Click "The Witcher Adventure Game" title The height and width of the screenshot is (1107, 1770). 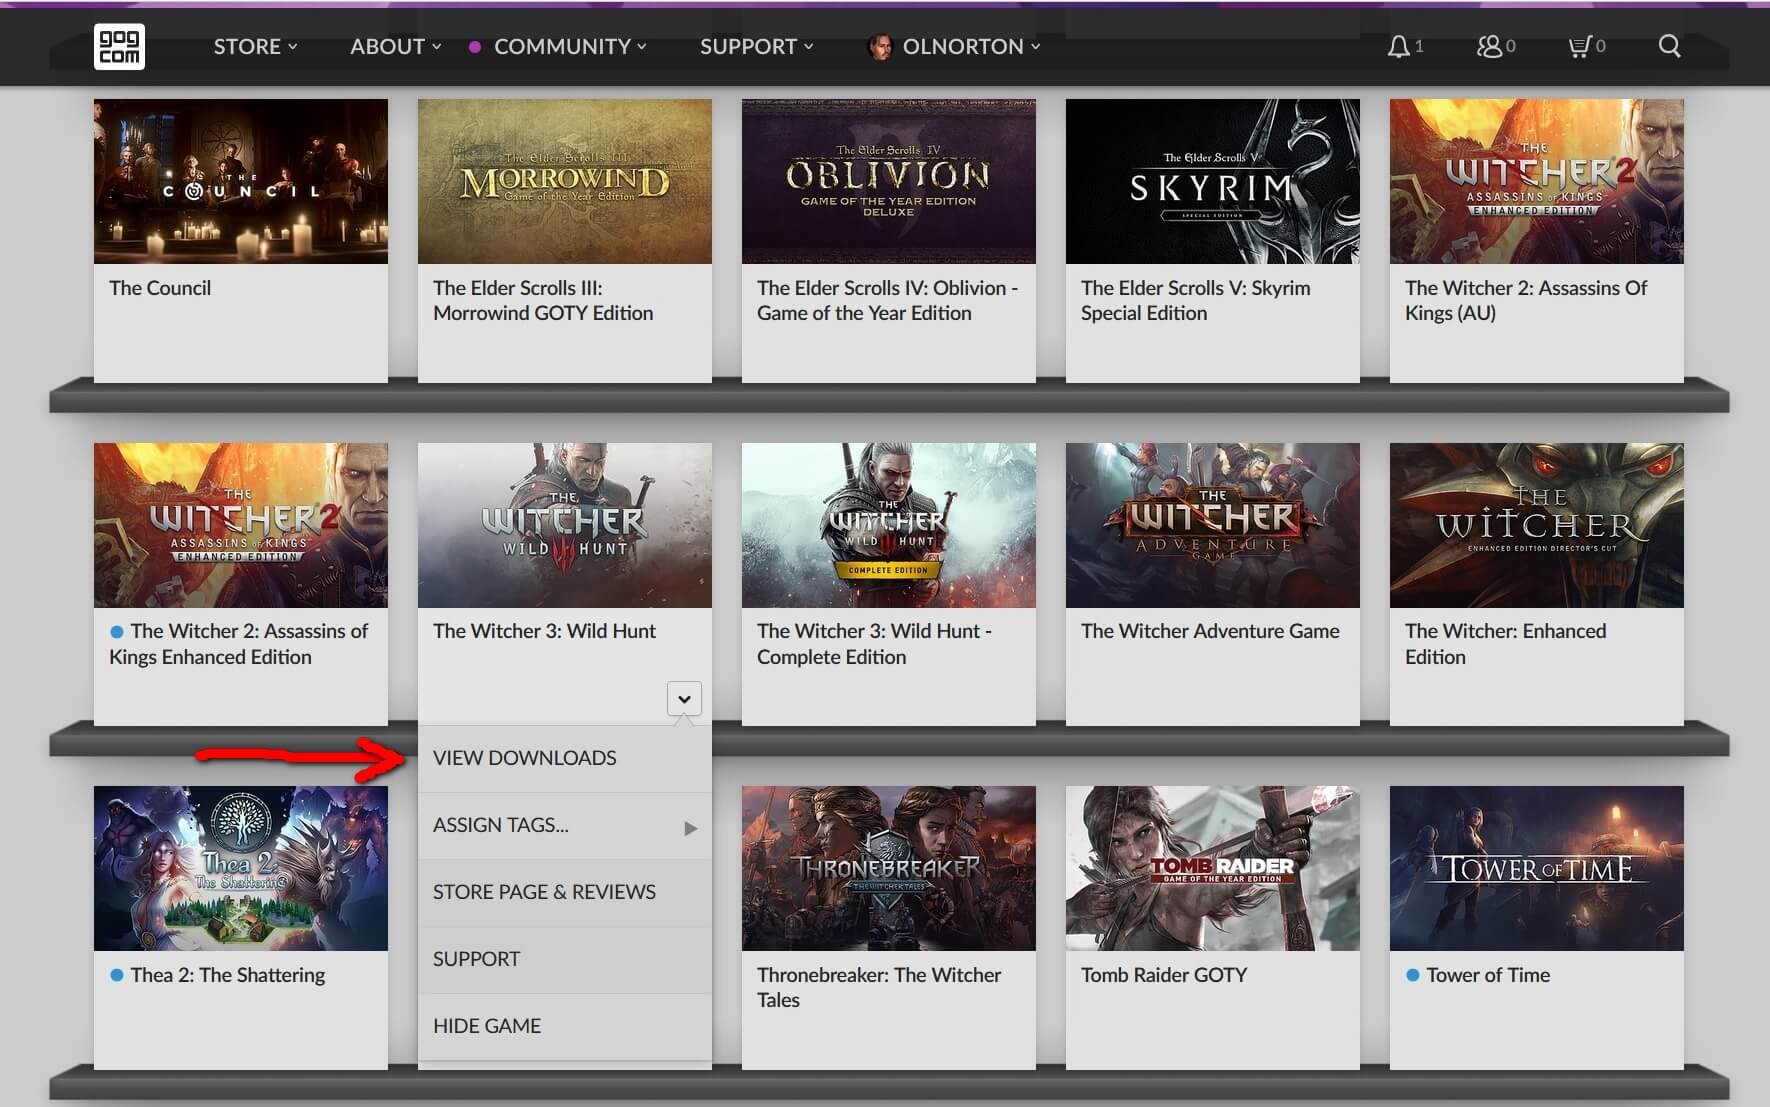[x=1210, y=631]
